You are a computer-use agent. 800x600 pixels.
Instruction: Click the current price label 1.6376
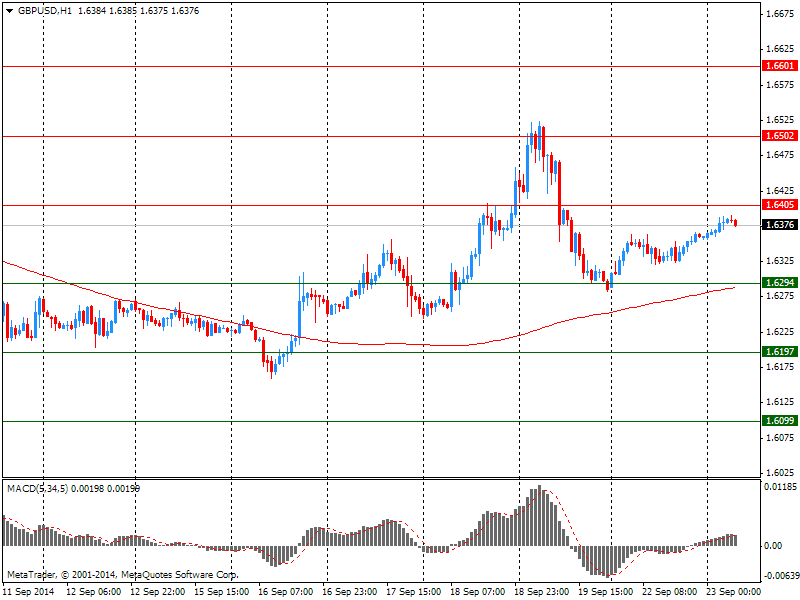[780, 224]
